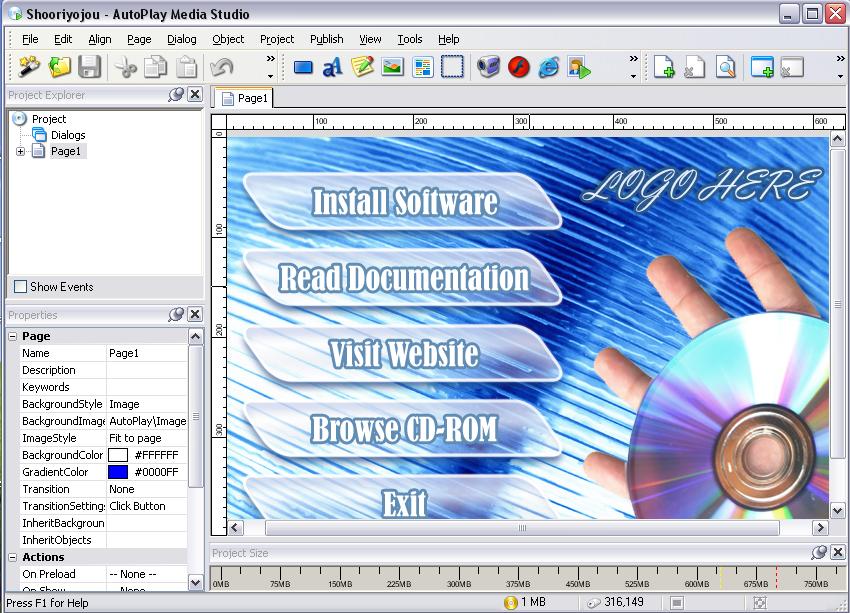Insert a Video object with camcorder icon
The width and height of the screenshot is (850, 613).
(488, 67)
